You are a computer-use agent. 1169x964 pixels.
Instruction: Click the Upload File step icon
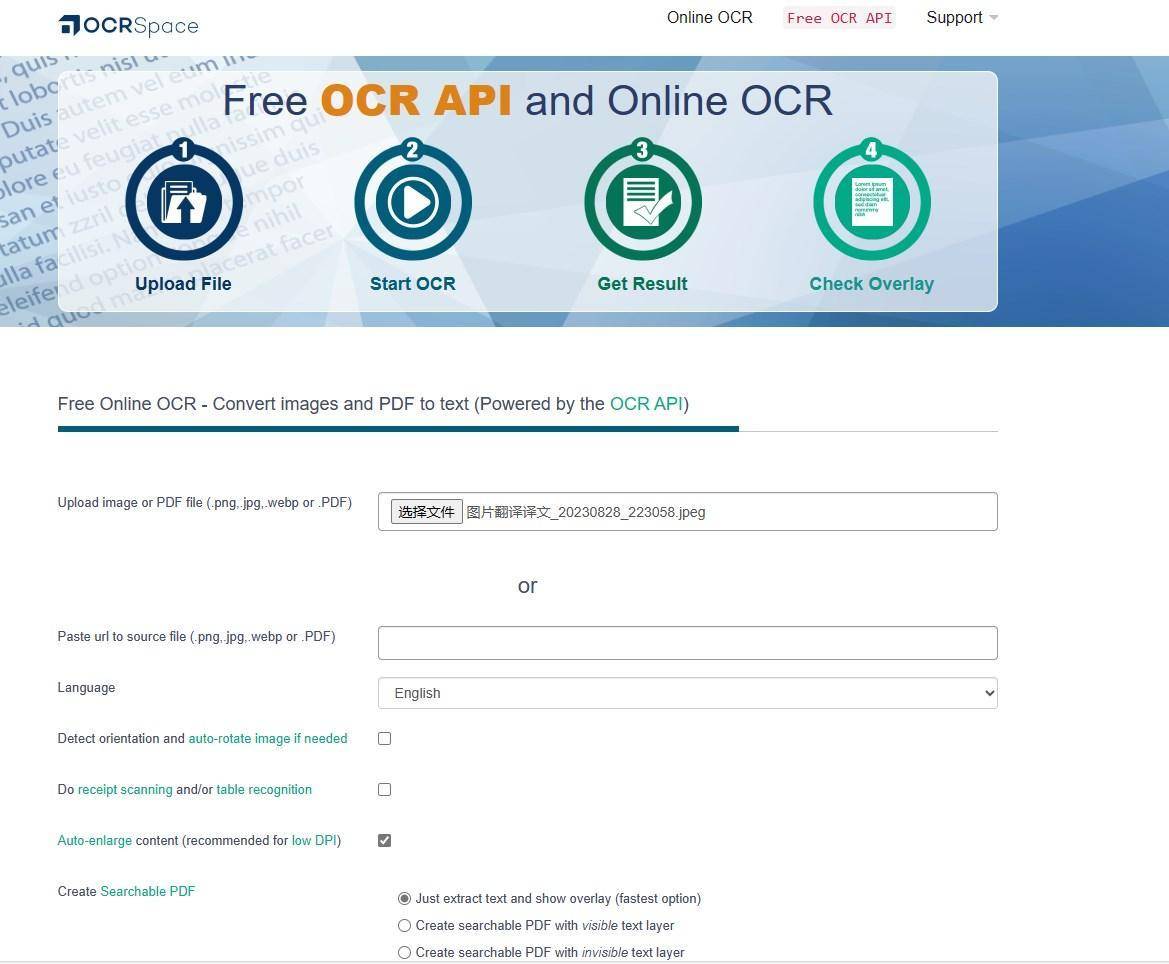tap(183, 201)
